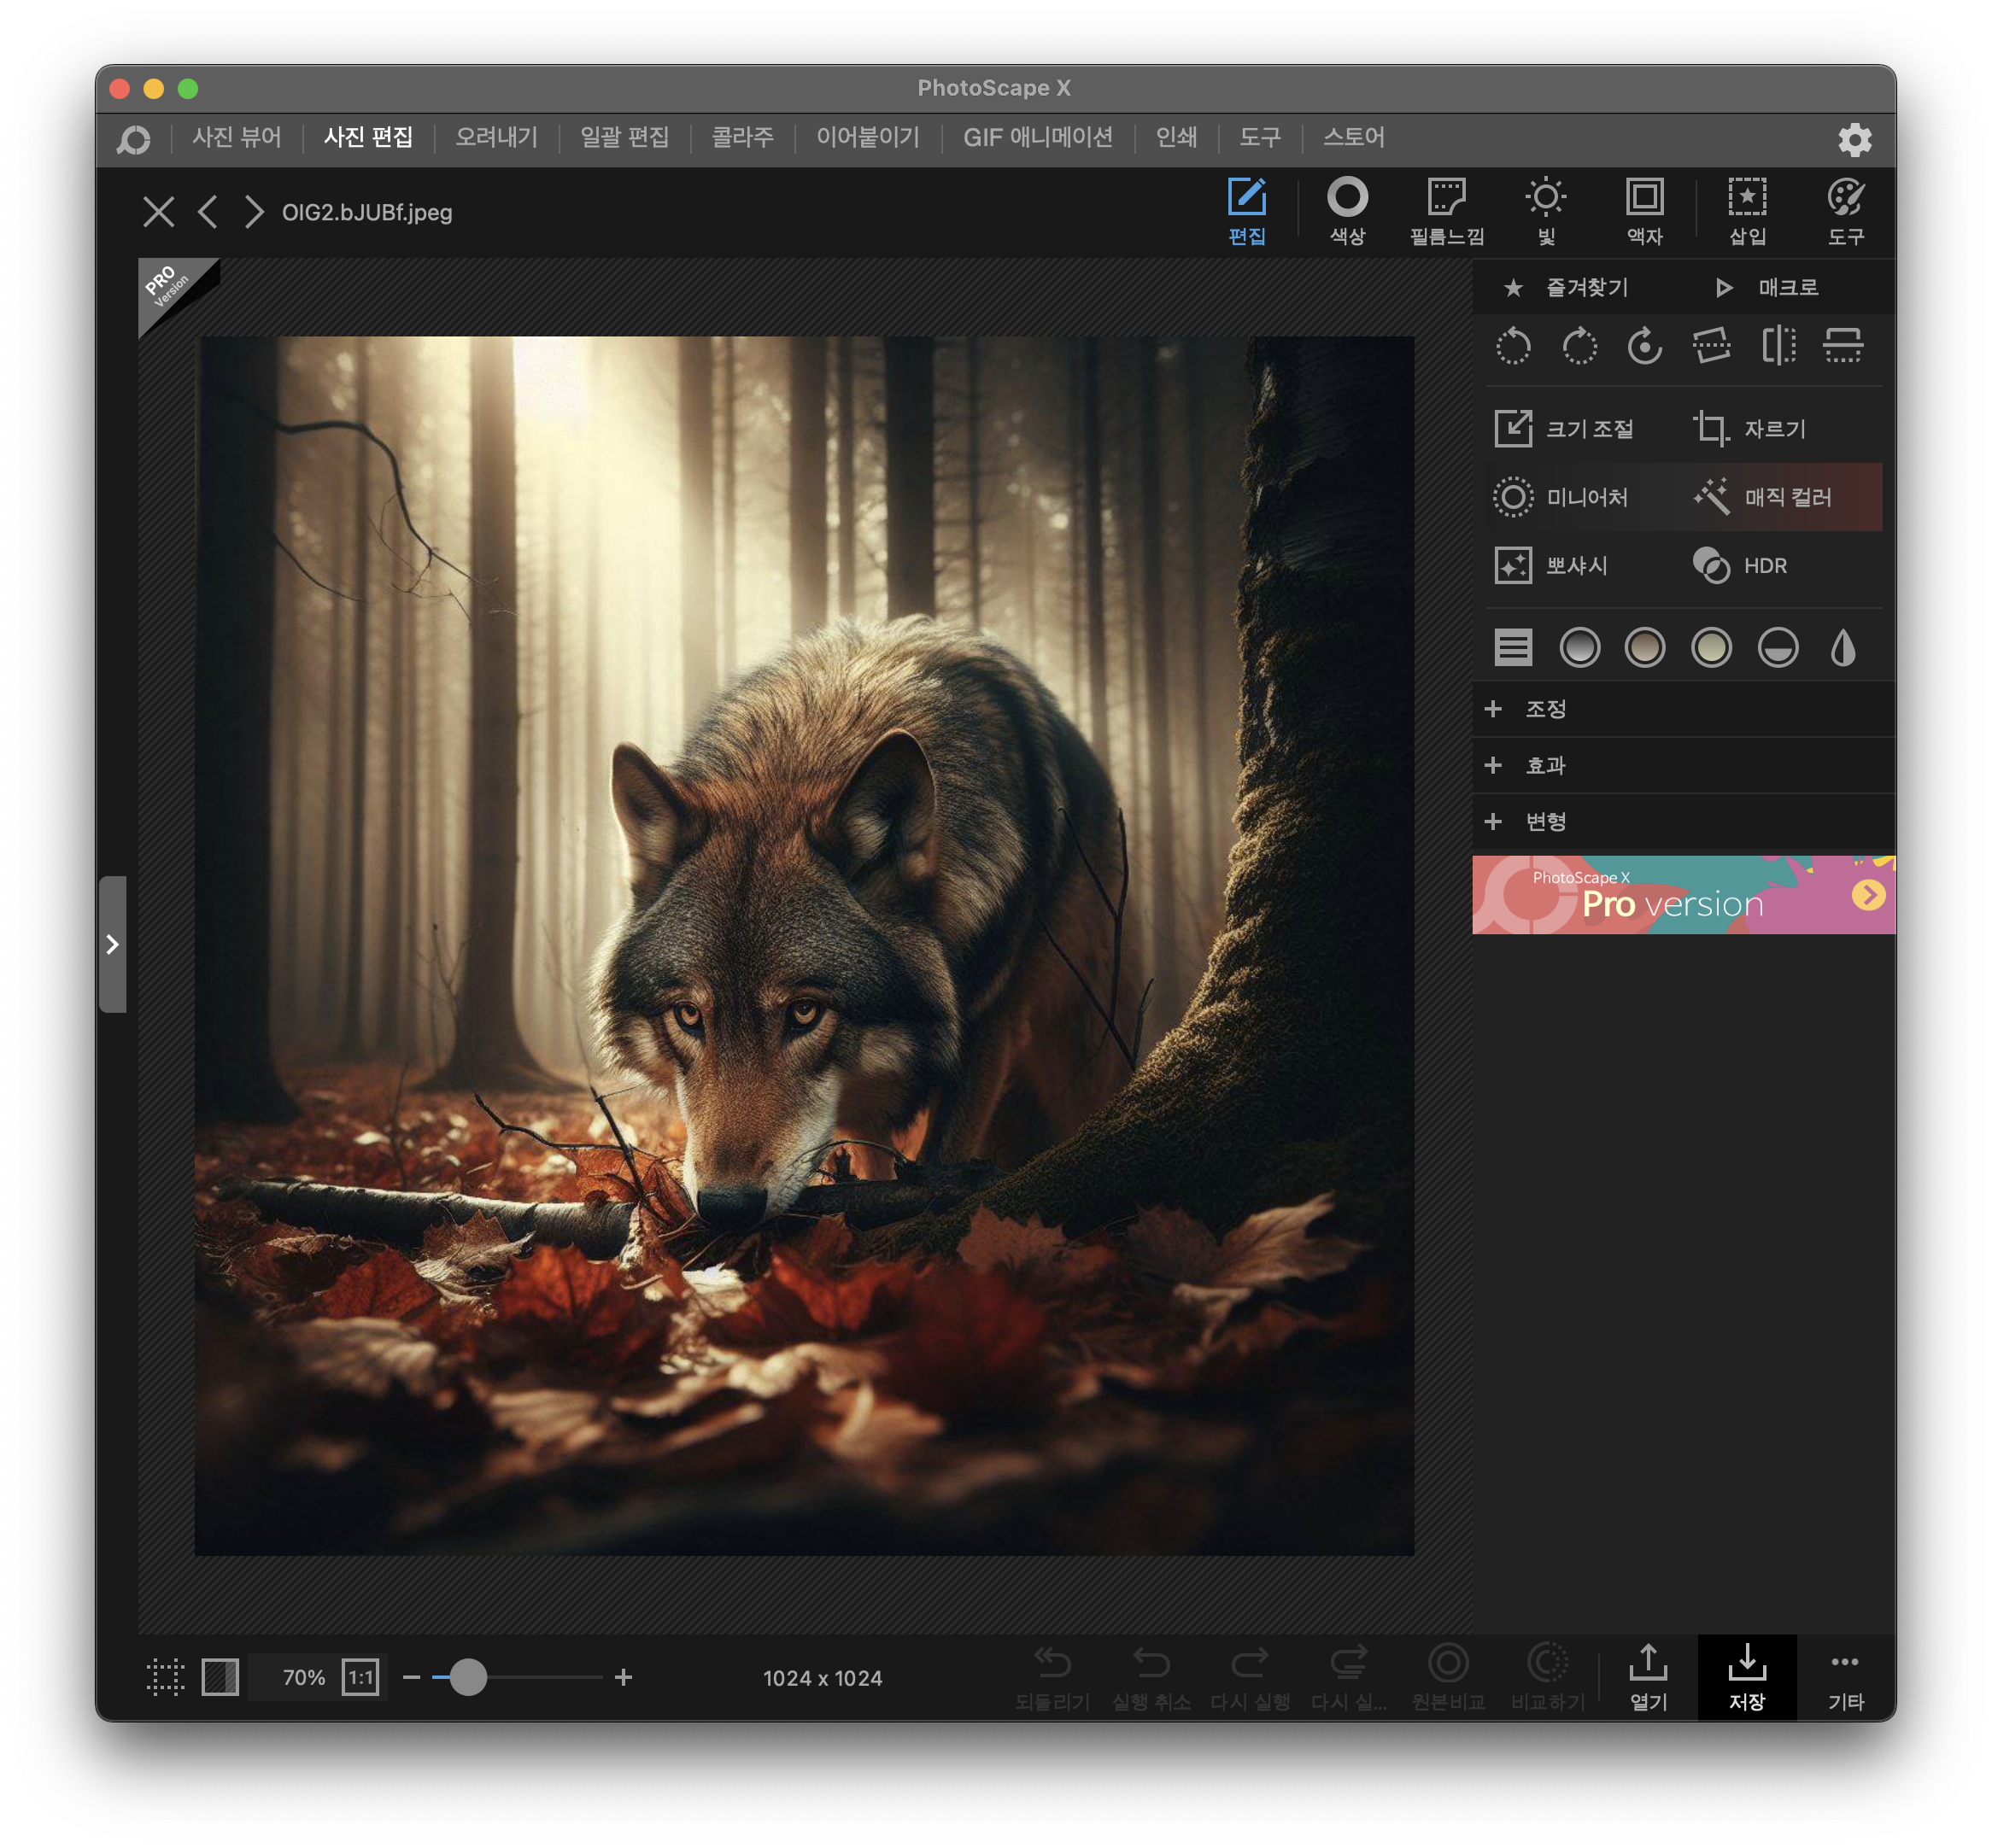The height and width of the screenshot is (1848, 1992).
Task: Toggle the checkered background display icon
Action: 220,1677
